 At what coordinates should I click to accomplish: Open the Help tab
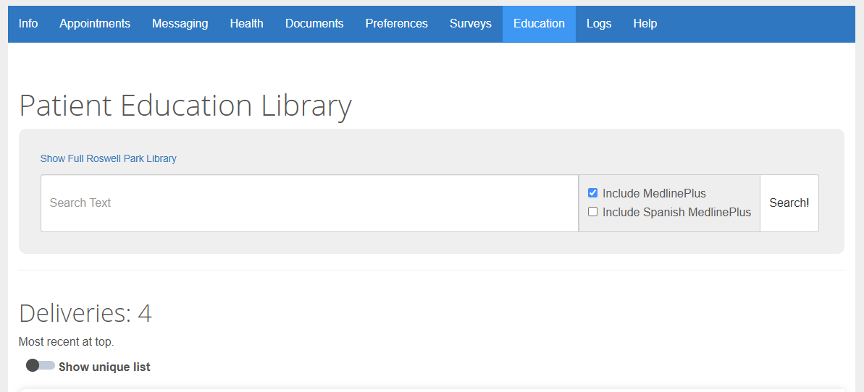click(x=645, y=24)
